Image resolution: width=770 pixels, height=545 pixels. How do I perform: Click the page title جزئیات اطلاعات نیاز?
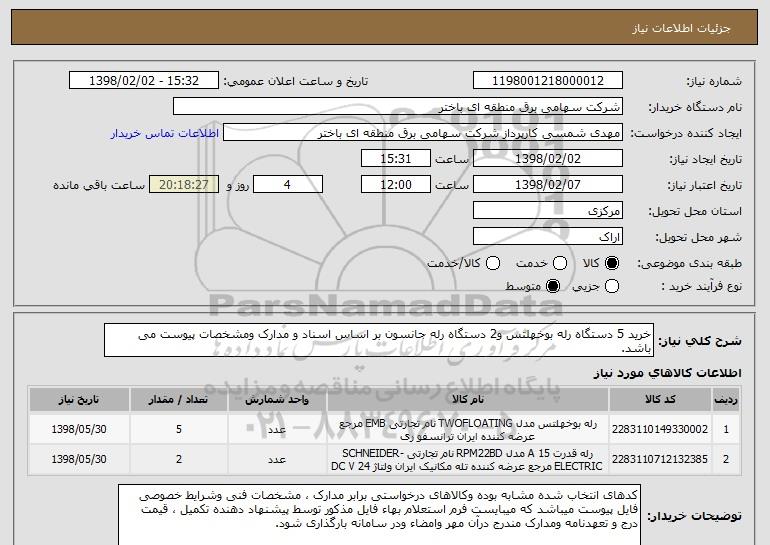click(x=682, y=28)
